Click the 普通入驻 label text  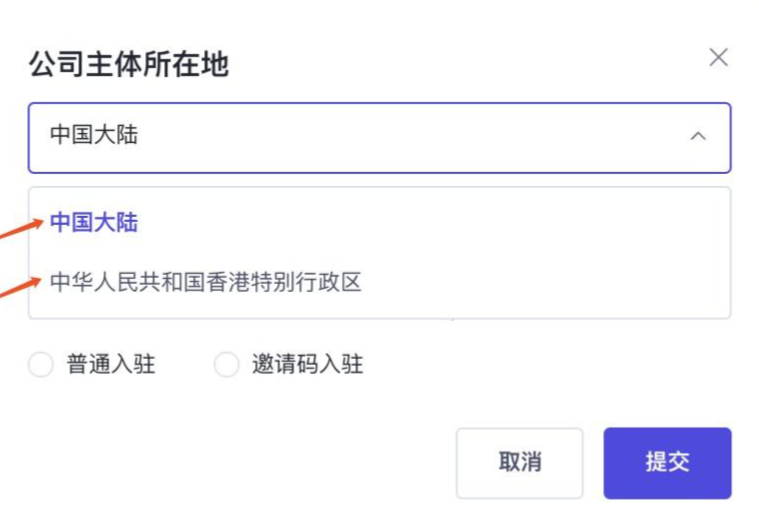pyautogui.click(x=111, y=365)
